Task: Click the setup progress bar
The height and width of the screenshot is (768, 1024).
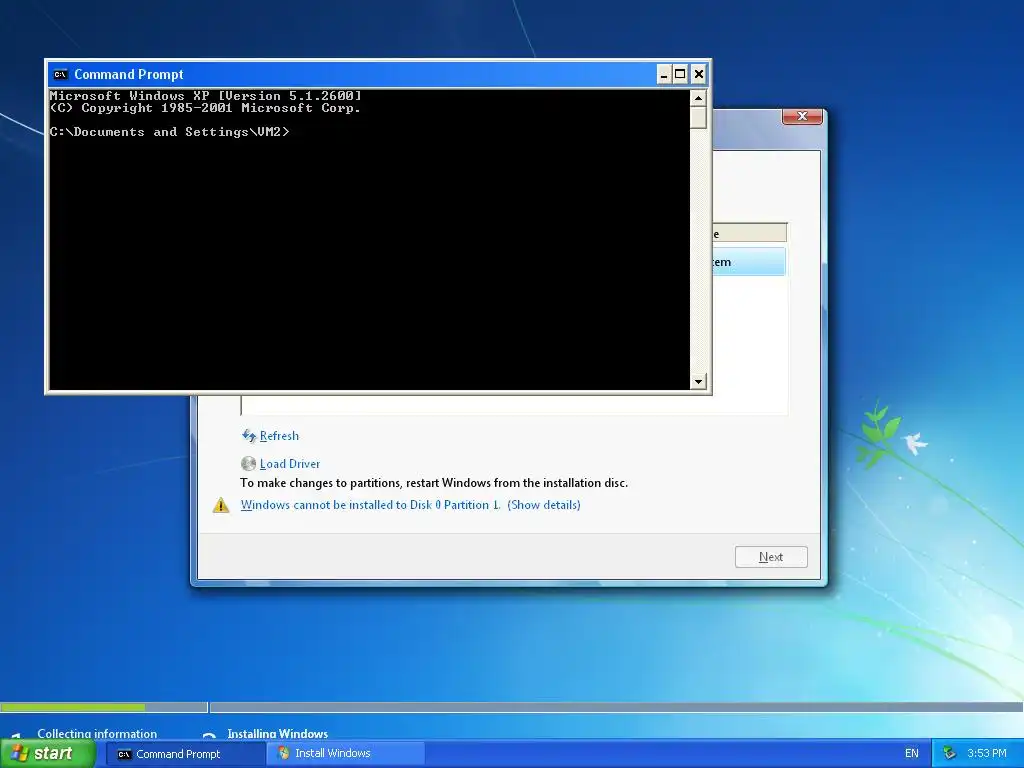Action: point(512,707)
